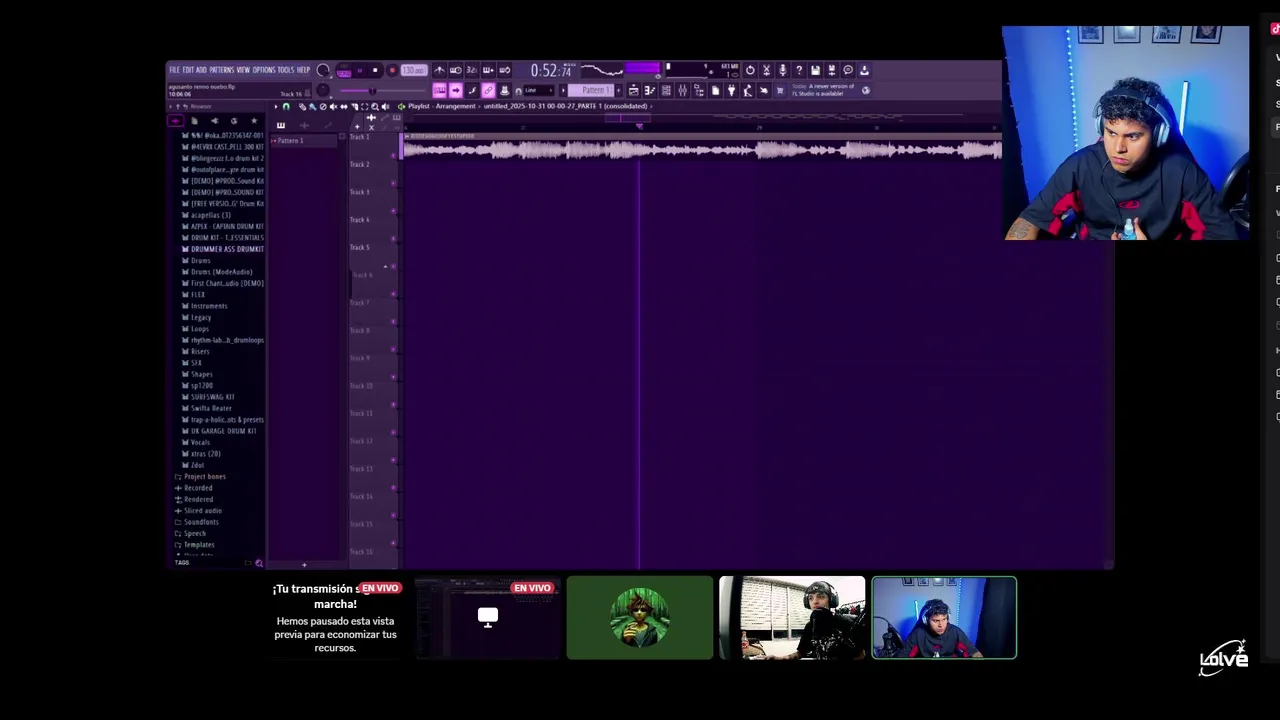
Task: Open the TOOLS menu
Action: click(286, 70)
